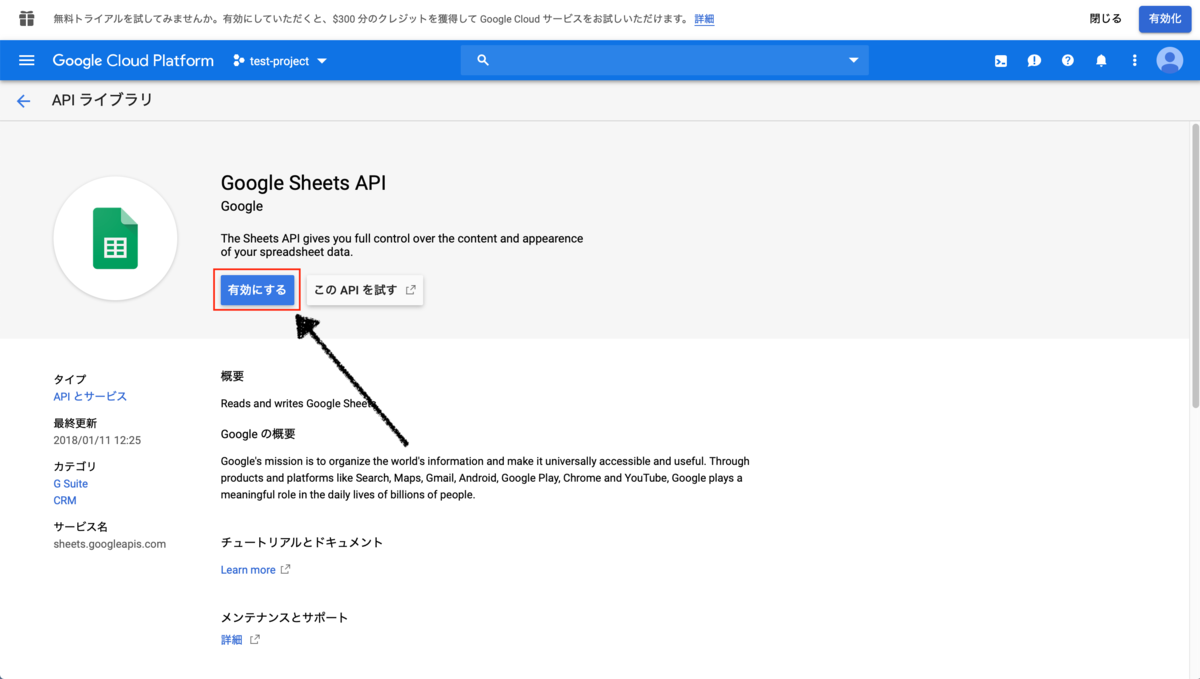Click the この API を試す button
Viewport: 1200px width, 679px height.
tap(364, 290)
